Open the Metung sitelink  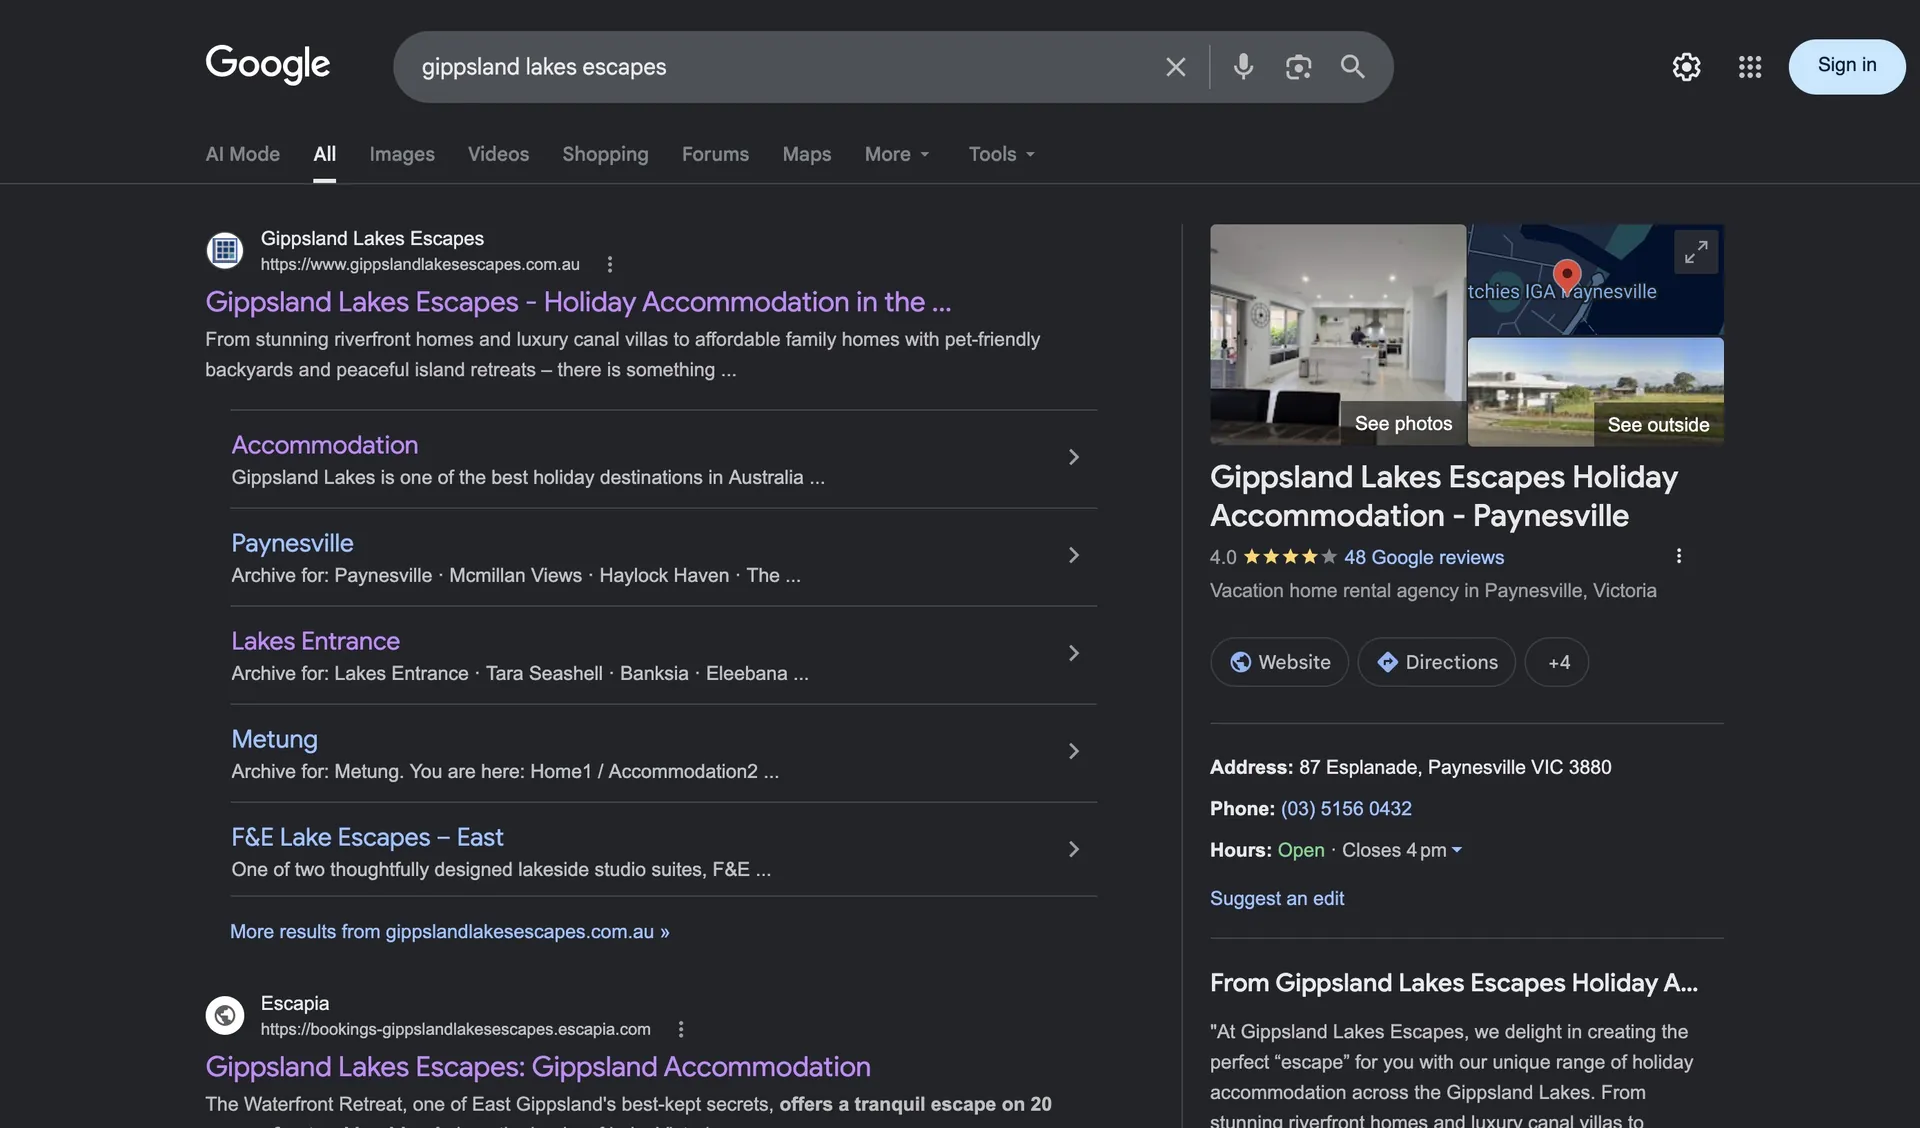(x=274, y=739)
